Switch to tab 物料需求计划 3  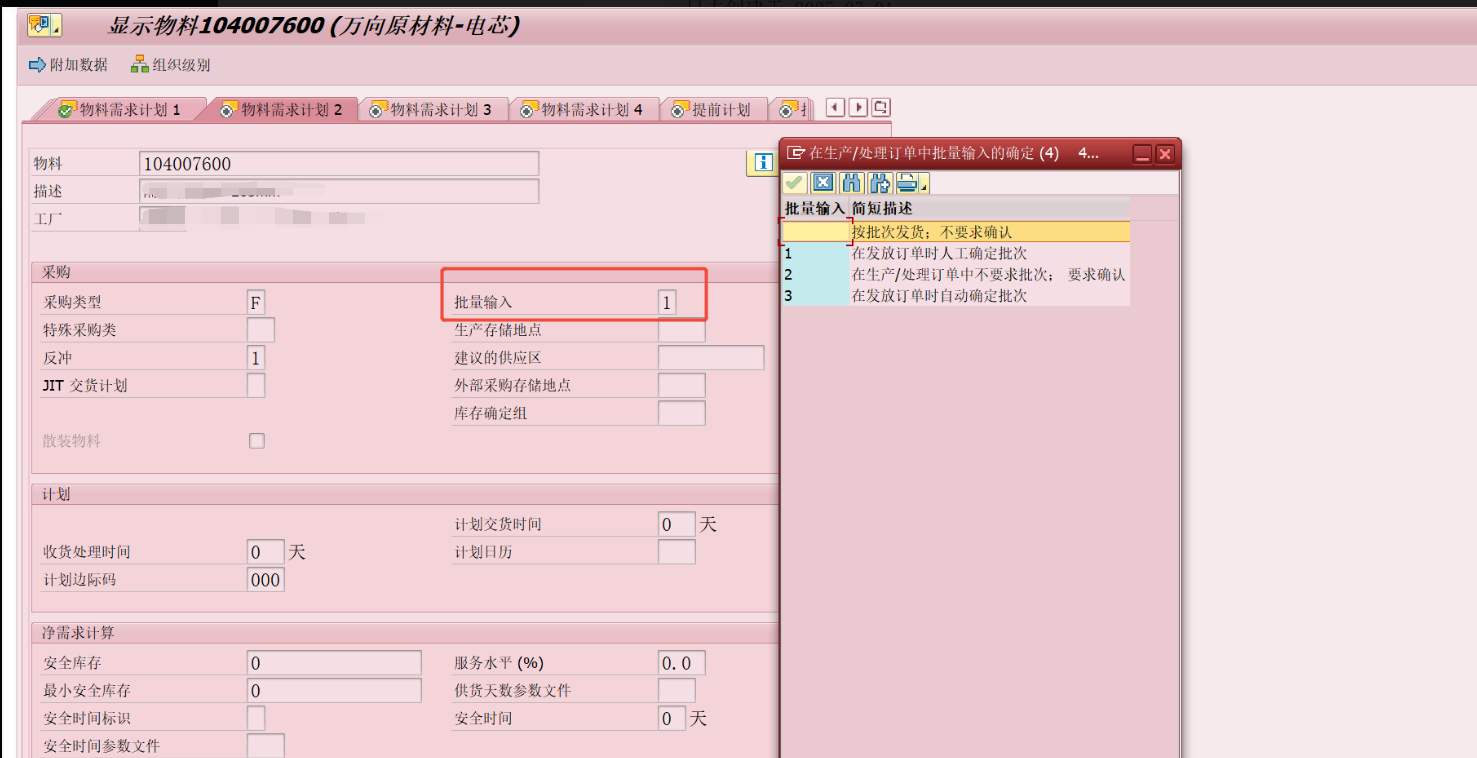click(431, 110)
